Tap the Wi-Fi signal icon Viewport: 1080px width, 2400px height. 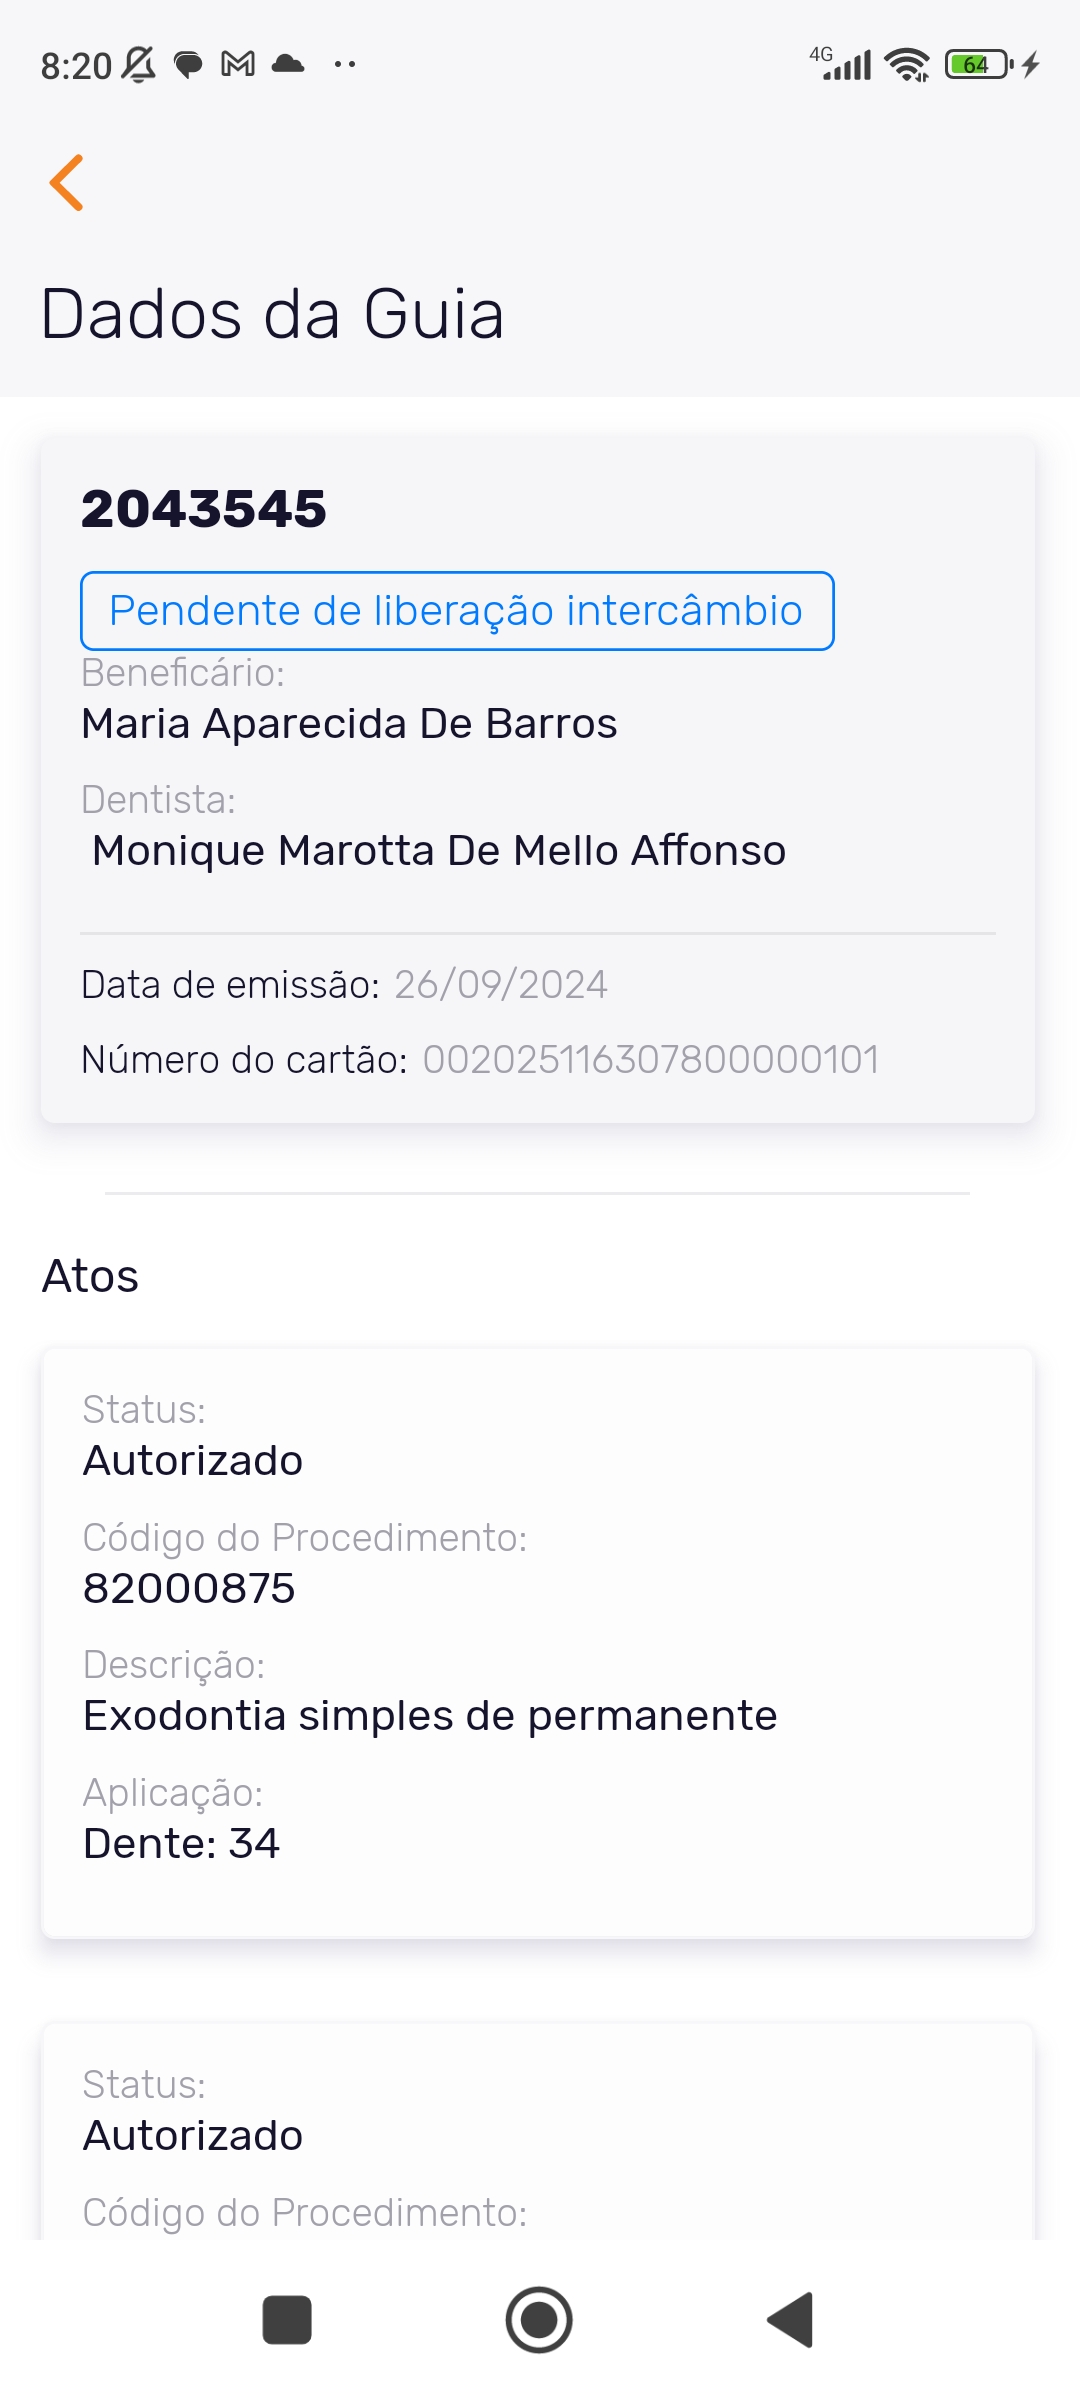907,65
